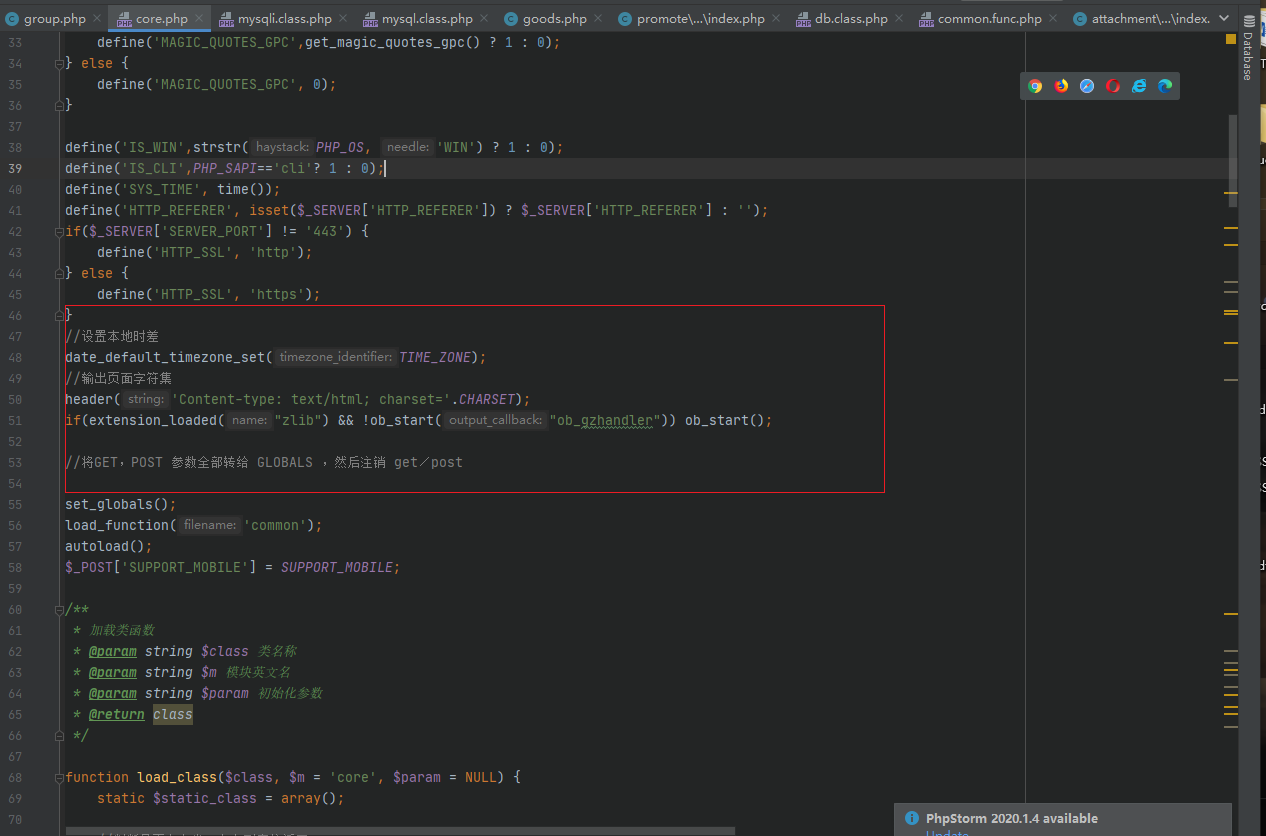Viewport: 1266px width, 836px height.
Task: Click the Internet Explorer preview icon
Action: coord(1139,86)
